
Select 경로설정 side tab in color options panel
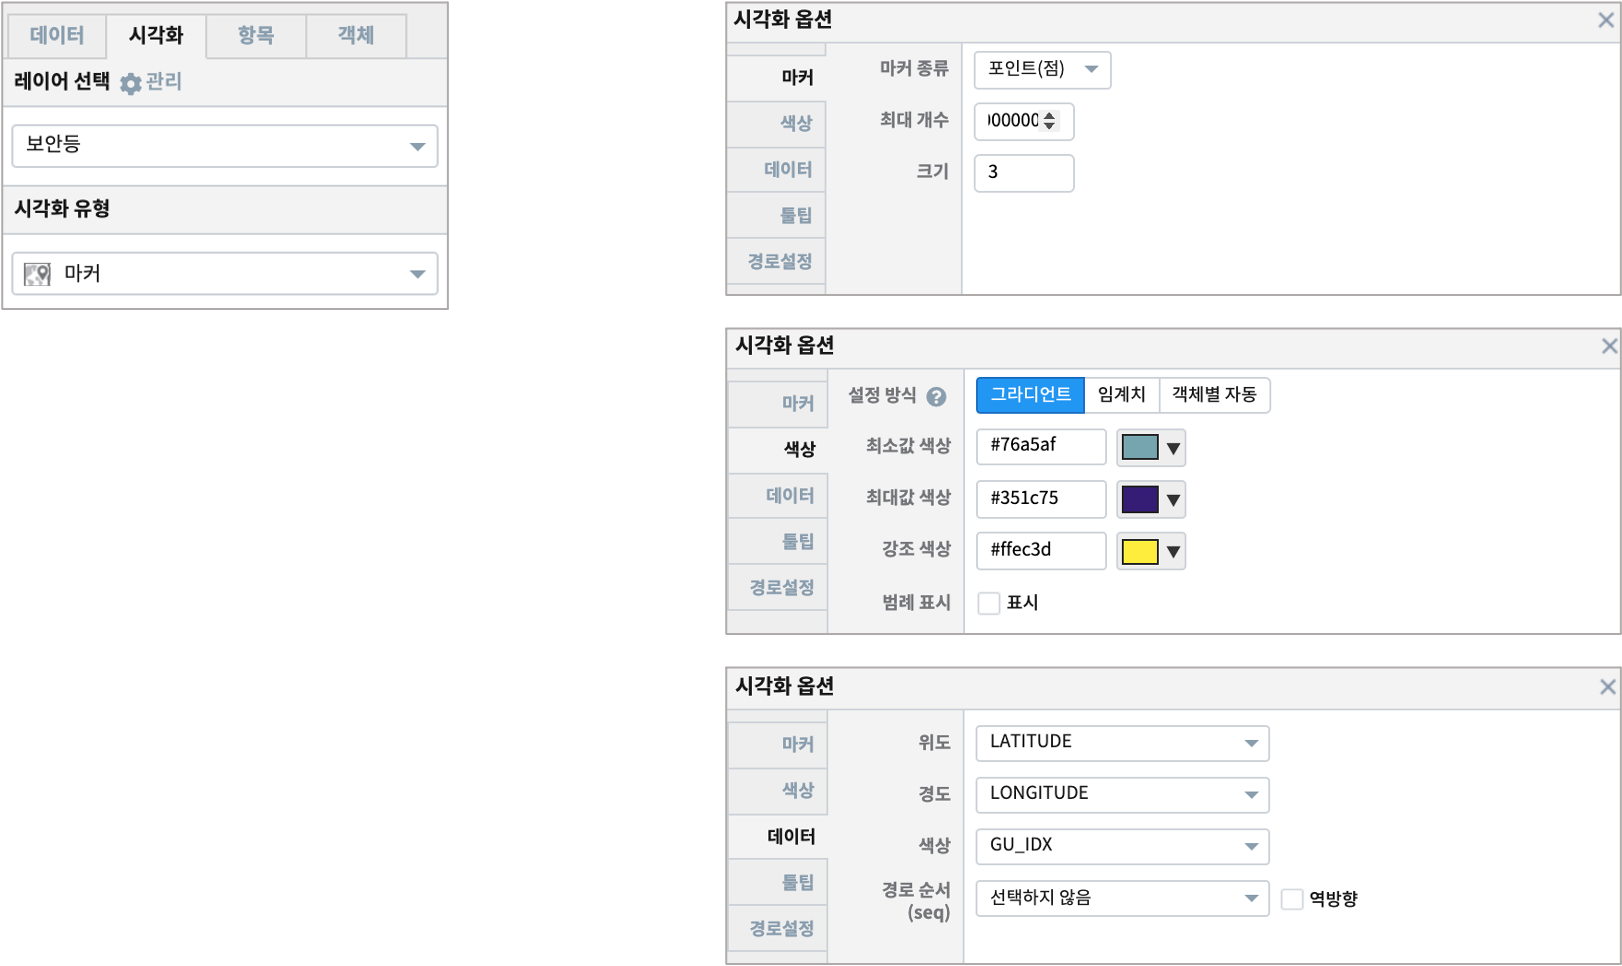pos(778,588)
